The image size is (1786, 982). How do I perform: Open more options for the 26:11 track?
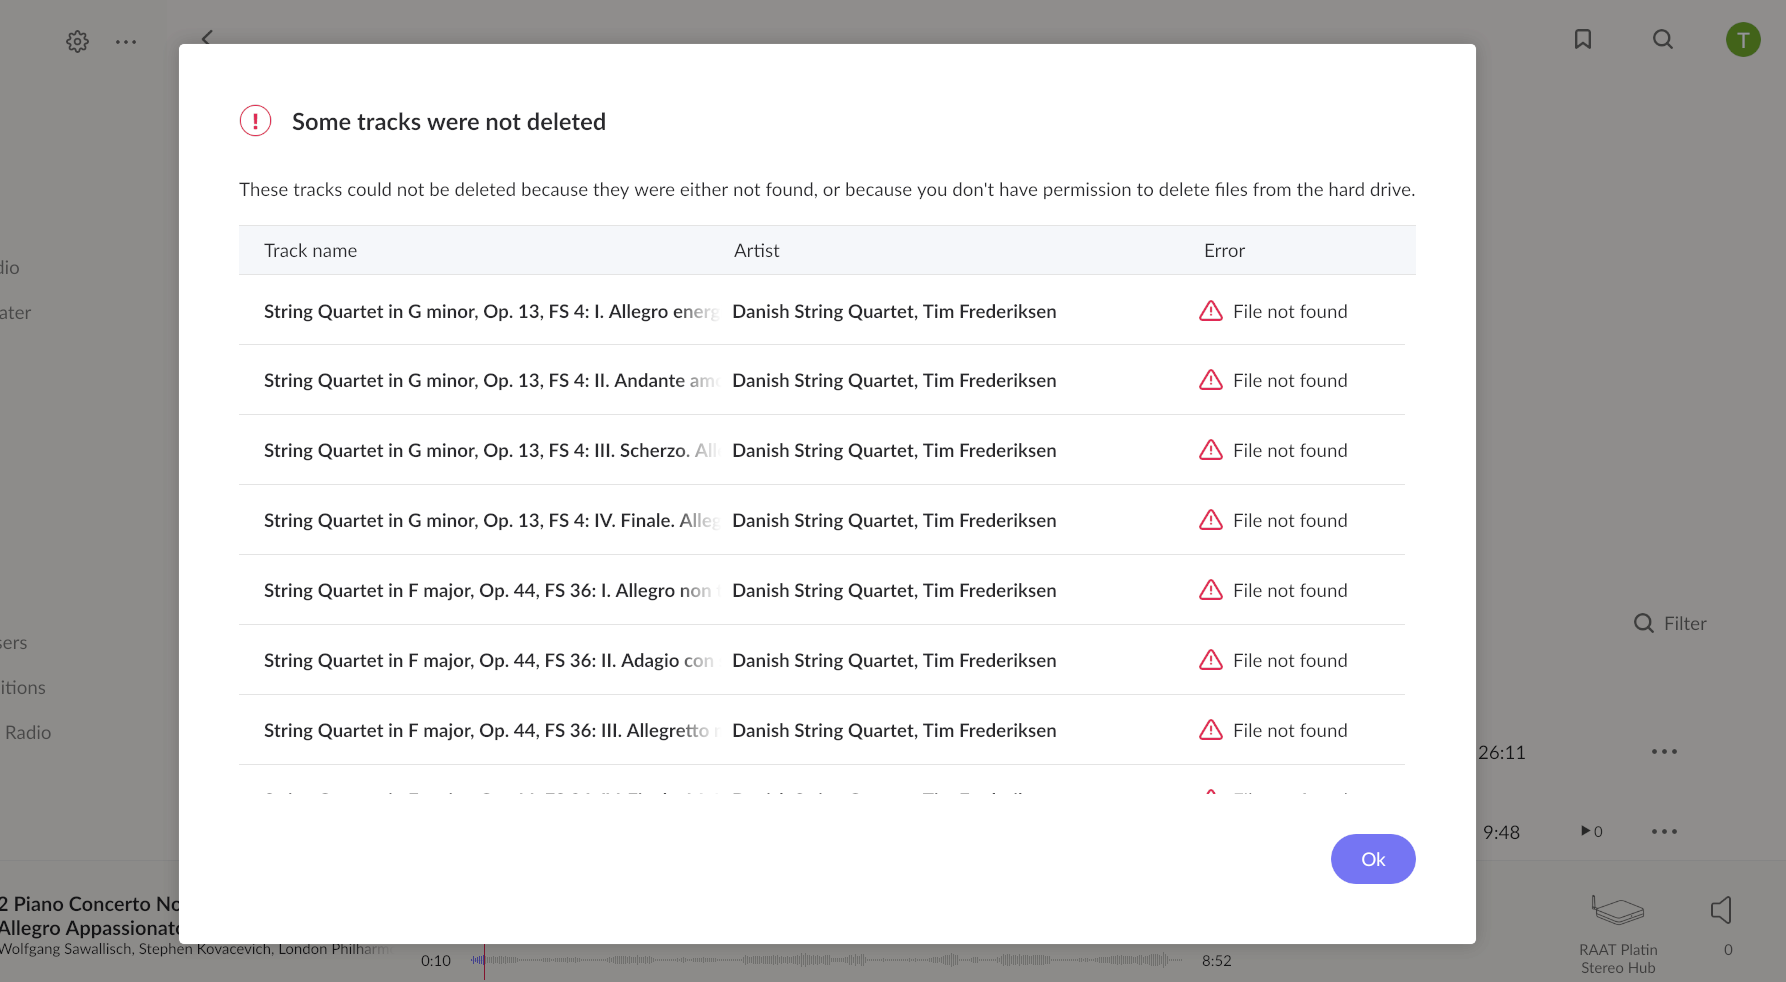tap(1664, 752)
